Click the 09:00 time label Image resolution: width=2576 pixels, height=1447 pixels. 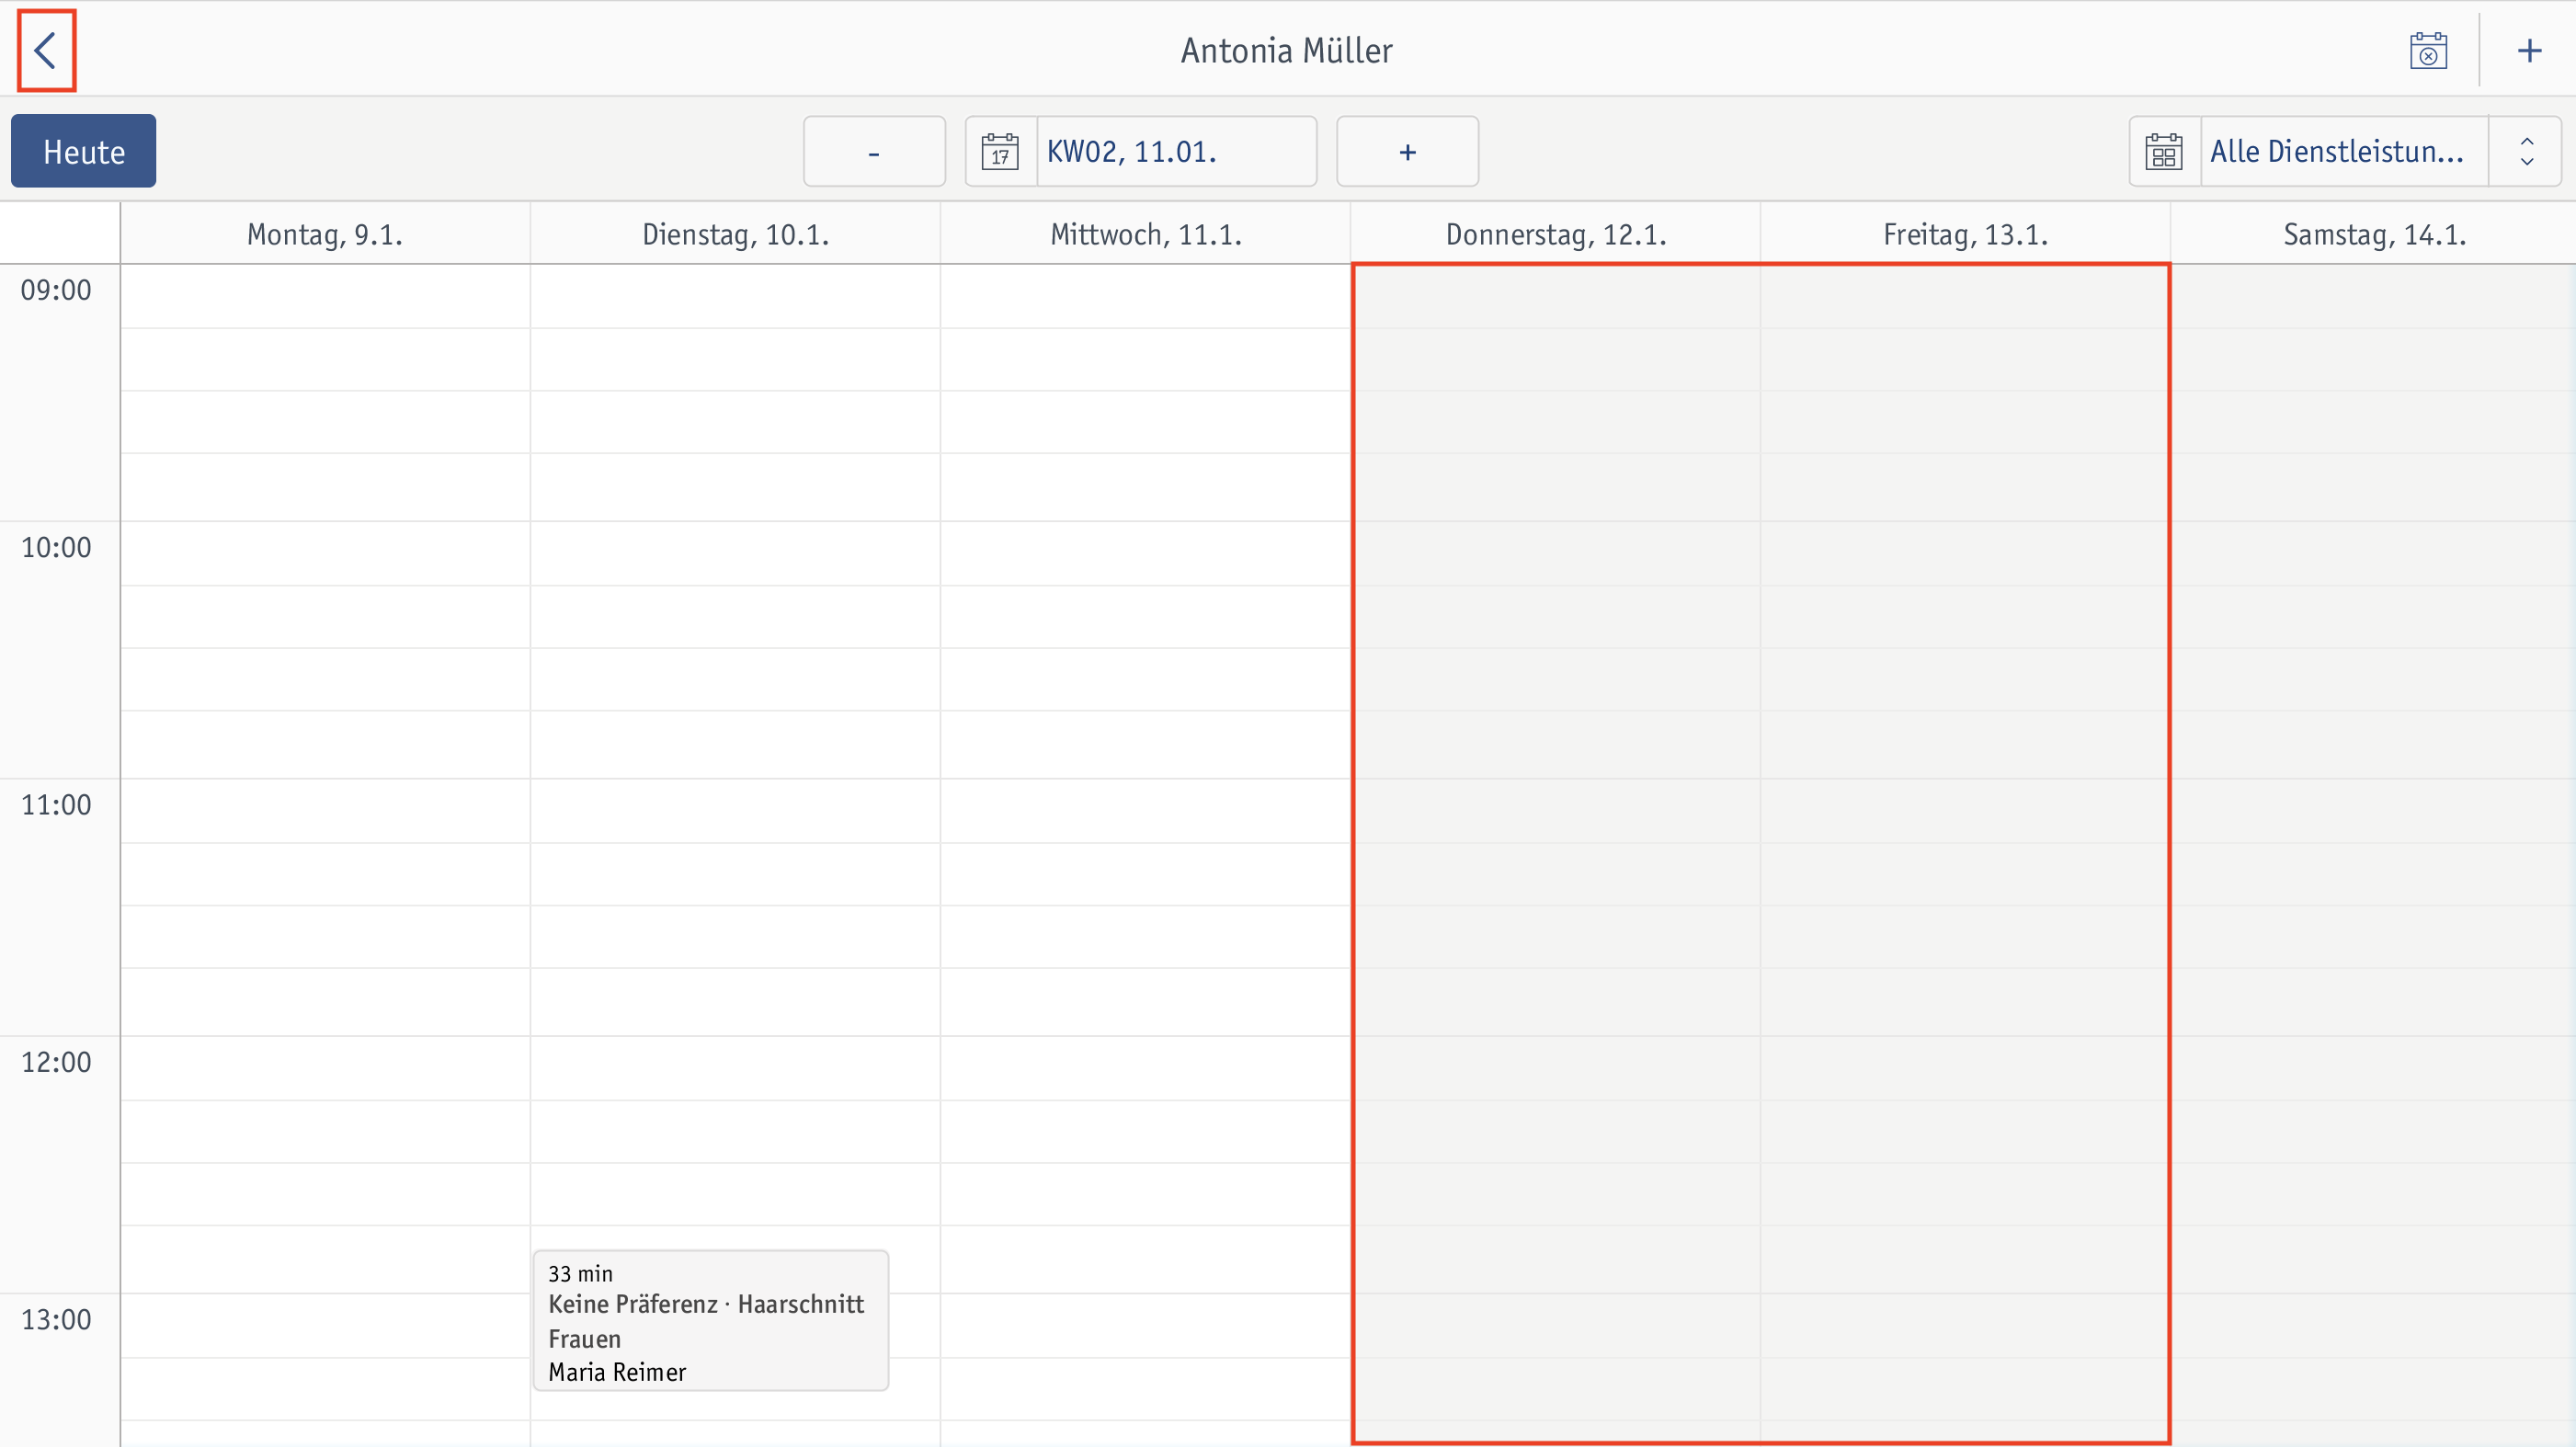click(x=56, y=290)
